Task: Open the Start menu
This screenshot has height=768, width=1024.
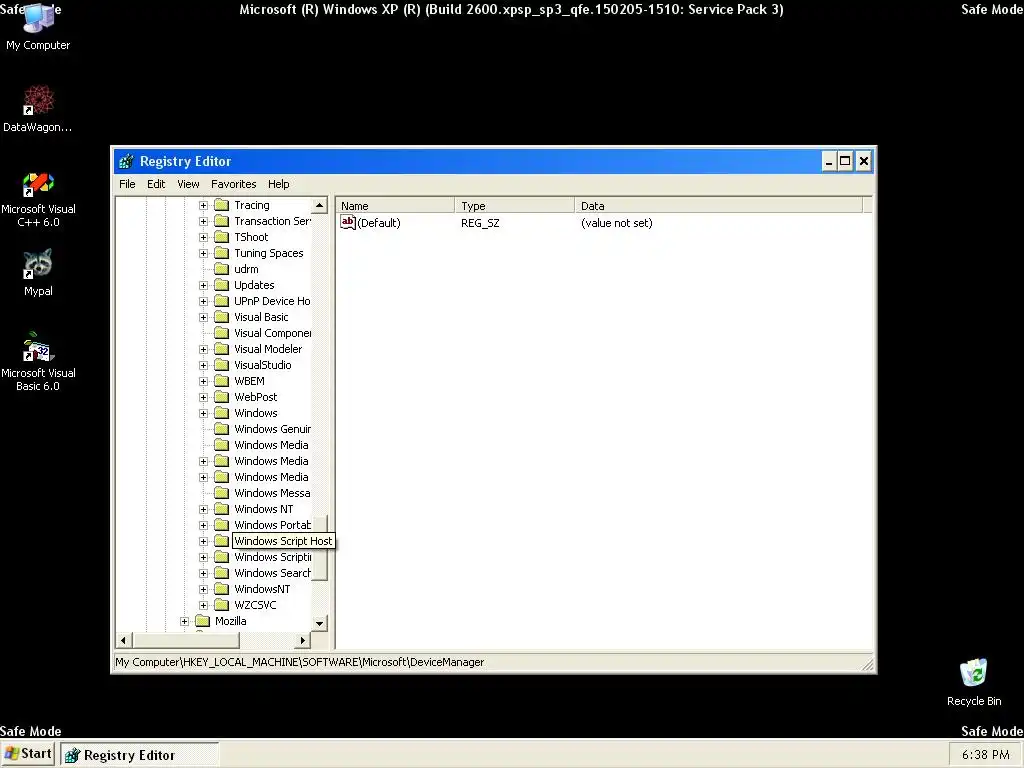Action: (27, 754)
